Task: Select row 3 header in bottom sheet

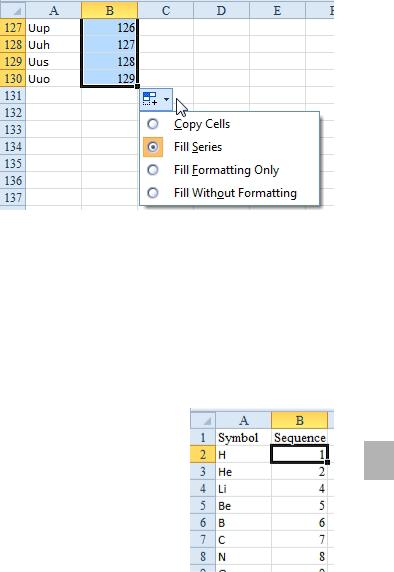Action: 203,471
